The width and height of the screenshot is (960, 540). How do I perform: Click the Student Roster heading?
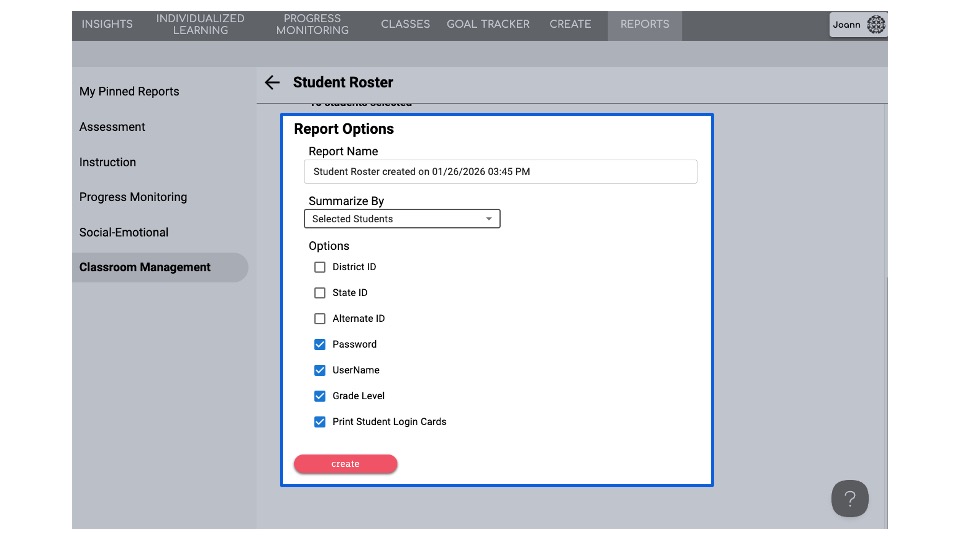[343, 83]
